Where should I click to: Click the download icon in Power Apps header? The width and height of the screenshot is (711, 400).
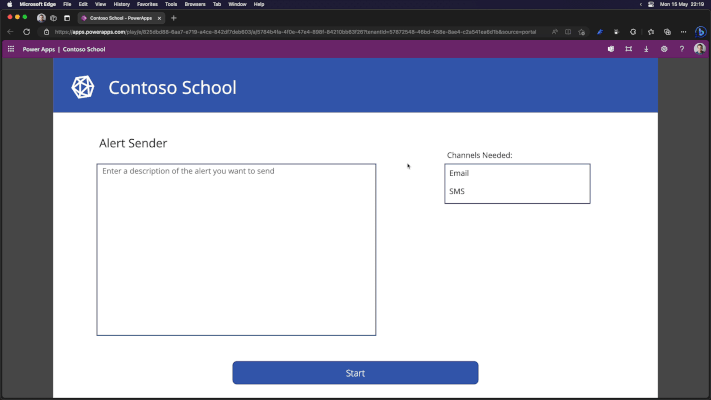(646, 49)
